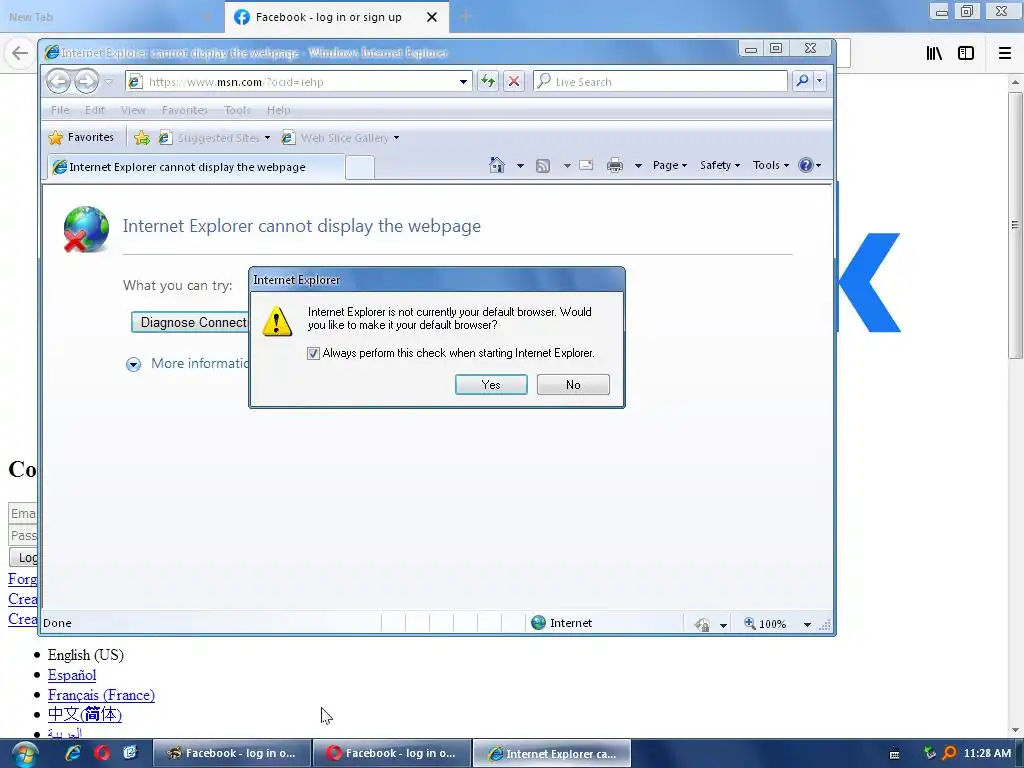Open the Page command bar menu
The height and width of the screenshot is (768, 1024).
pyautogui.click(x=669, y=165)
